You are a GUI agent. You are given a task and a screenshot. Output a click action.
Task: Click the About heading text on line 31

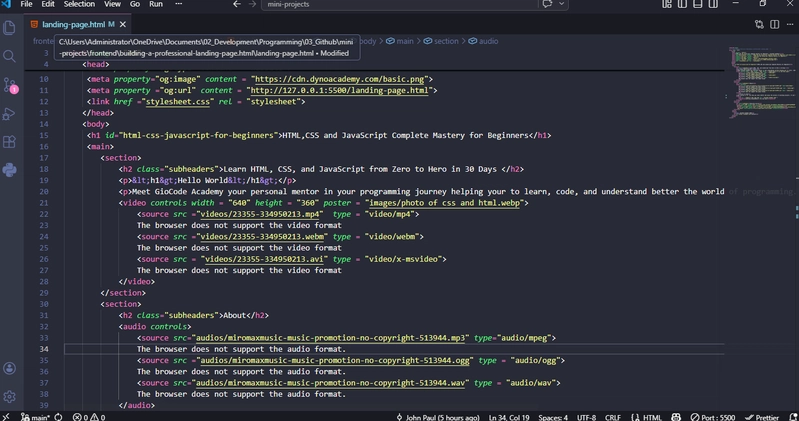coord(234,315)
